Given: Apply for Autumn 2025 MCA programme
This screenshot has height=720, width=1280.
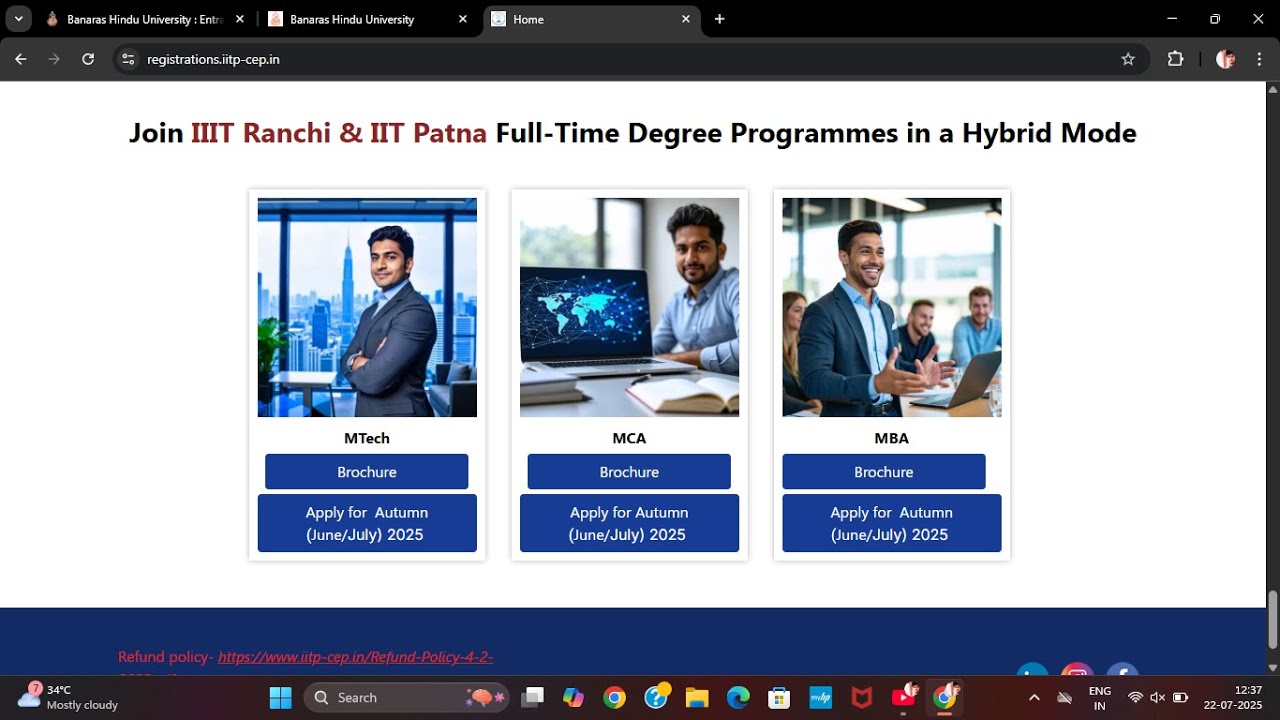Looking at the screenshot, I should click(629, 523).
